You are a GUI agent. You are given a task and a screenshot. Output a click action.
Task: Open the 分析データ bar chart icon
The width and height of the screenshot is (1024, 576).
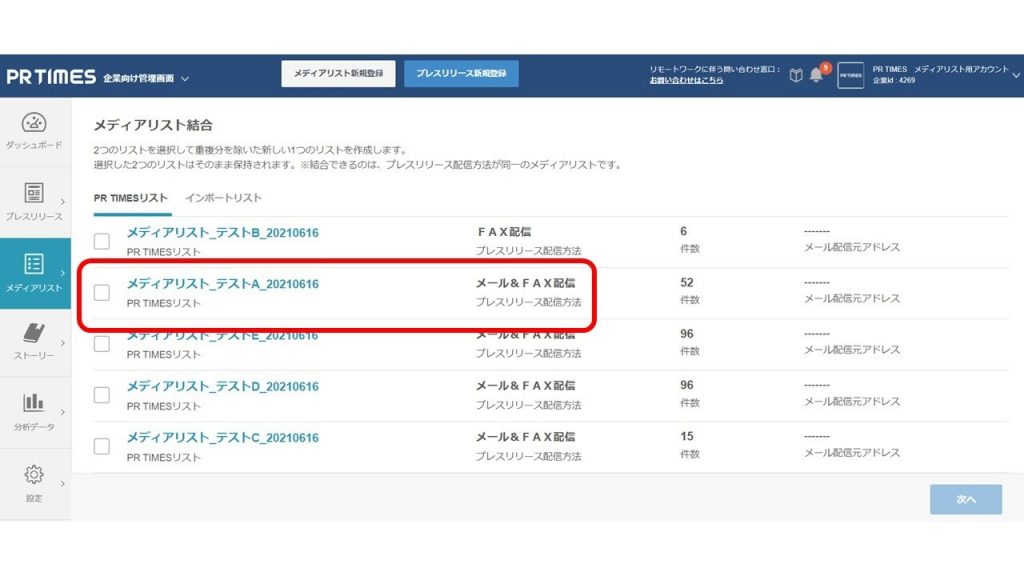(34, 403)
